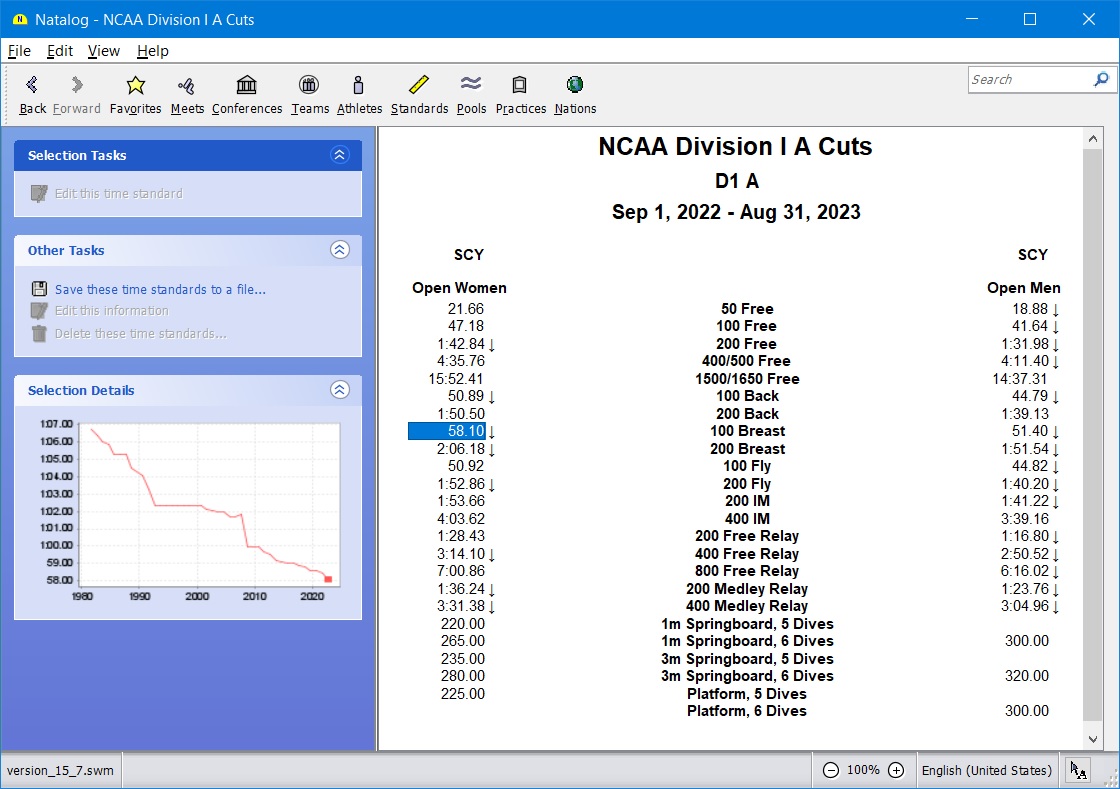Collapse the Selection Tasks panel

[x=340, y=155]
